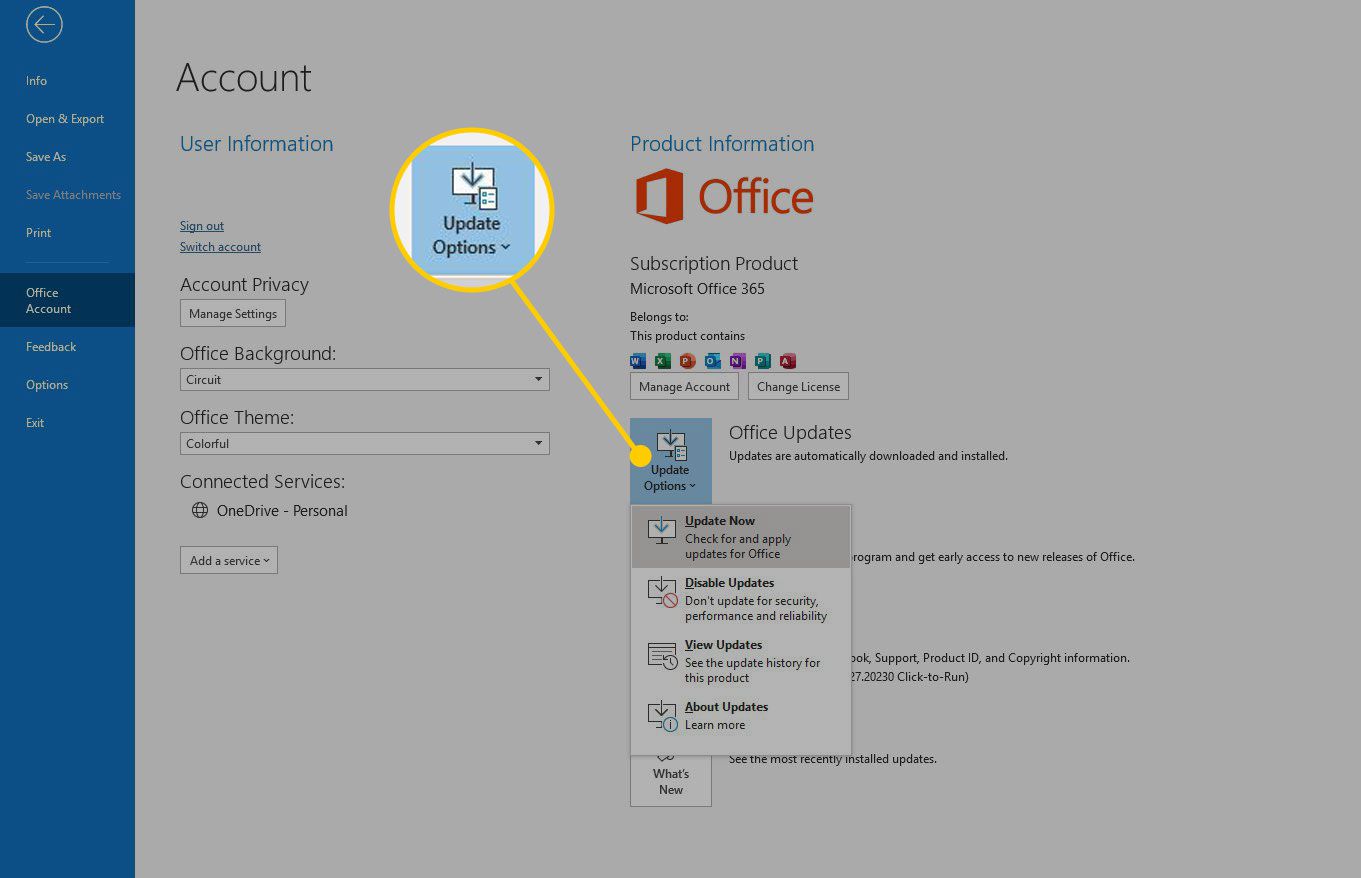
Task: Click the Manage Account button
Action: tap(685, 387)
